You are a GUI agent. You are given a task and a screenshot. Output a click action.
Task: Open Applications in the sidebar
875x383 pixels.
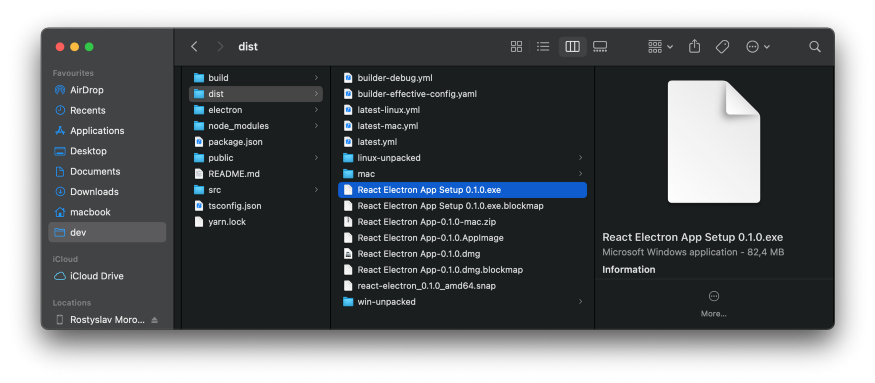point(107,131)
